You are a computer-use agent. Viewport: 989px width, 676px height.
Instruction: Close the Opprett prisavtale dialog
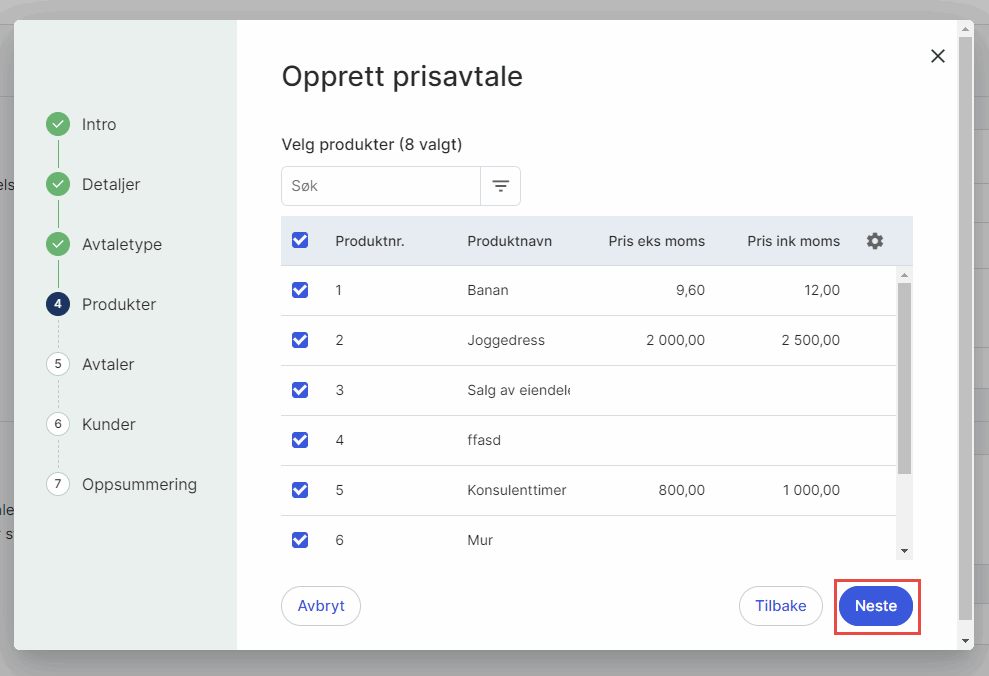(x=937, y=56)
